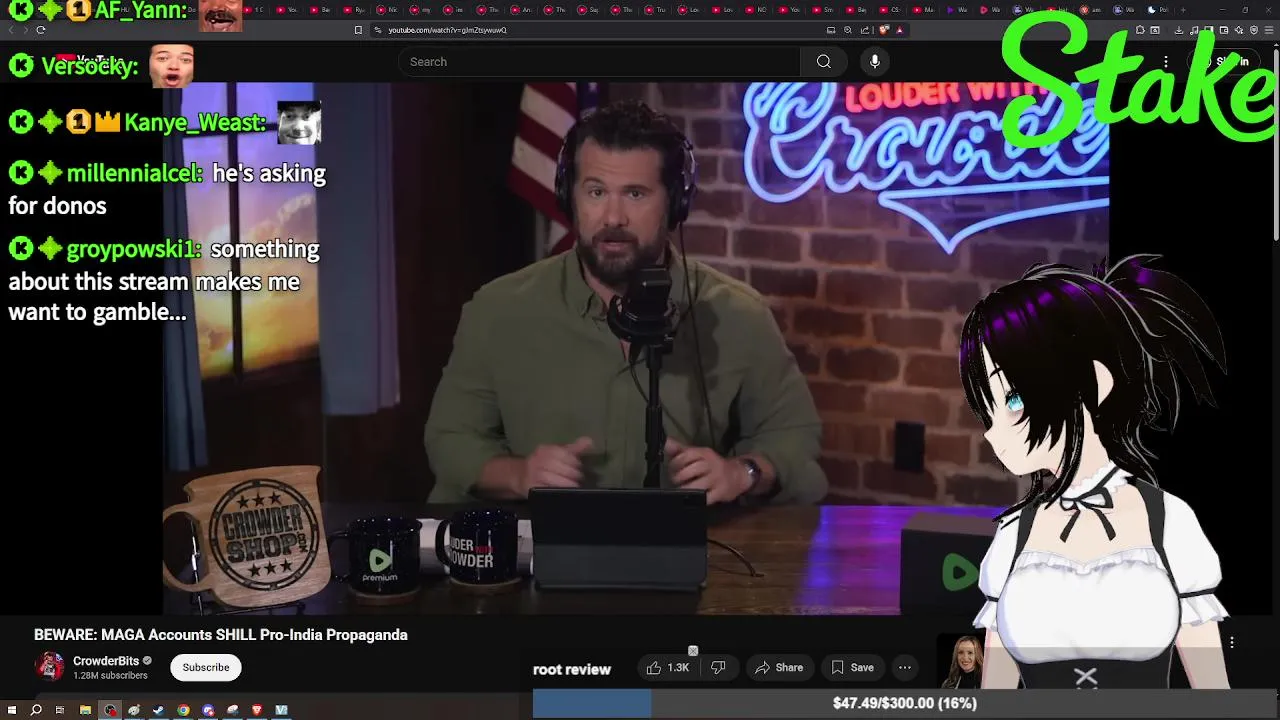Open the CrowderBits channel name link
Screen dimensions: 1280x720
(x=106, y=661)
